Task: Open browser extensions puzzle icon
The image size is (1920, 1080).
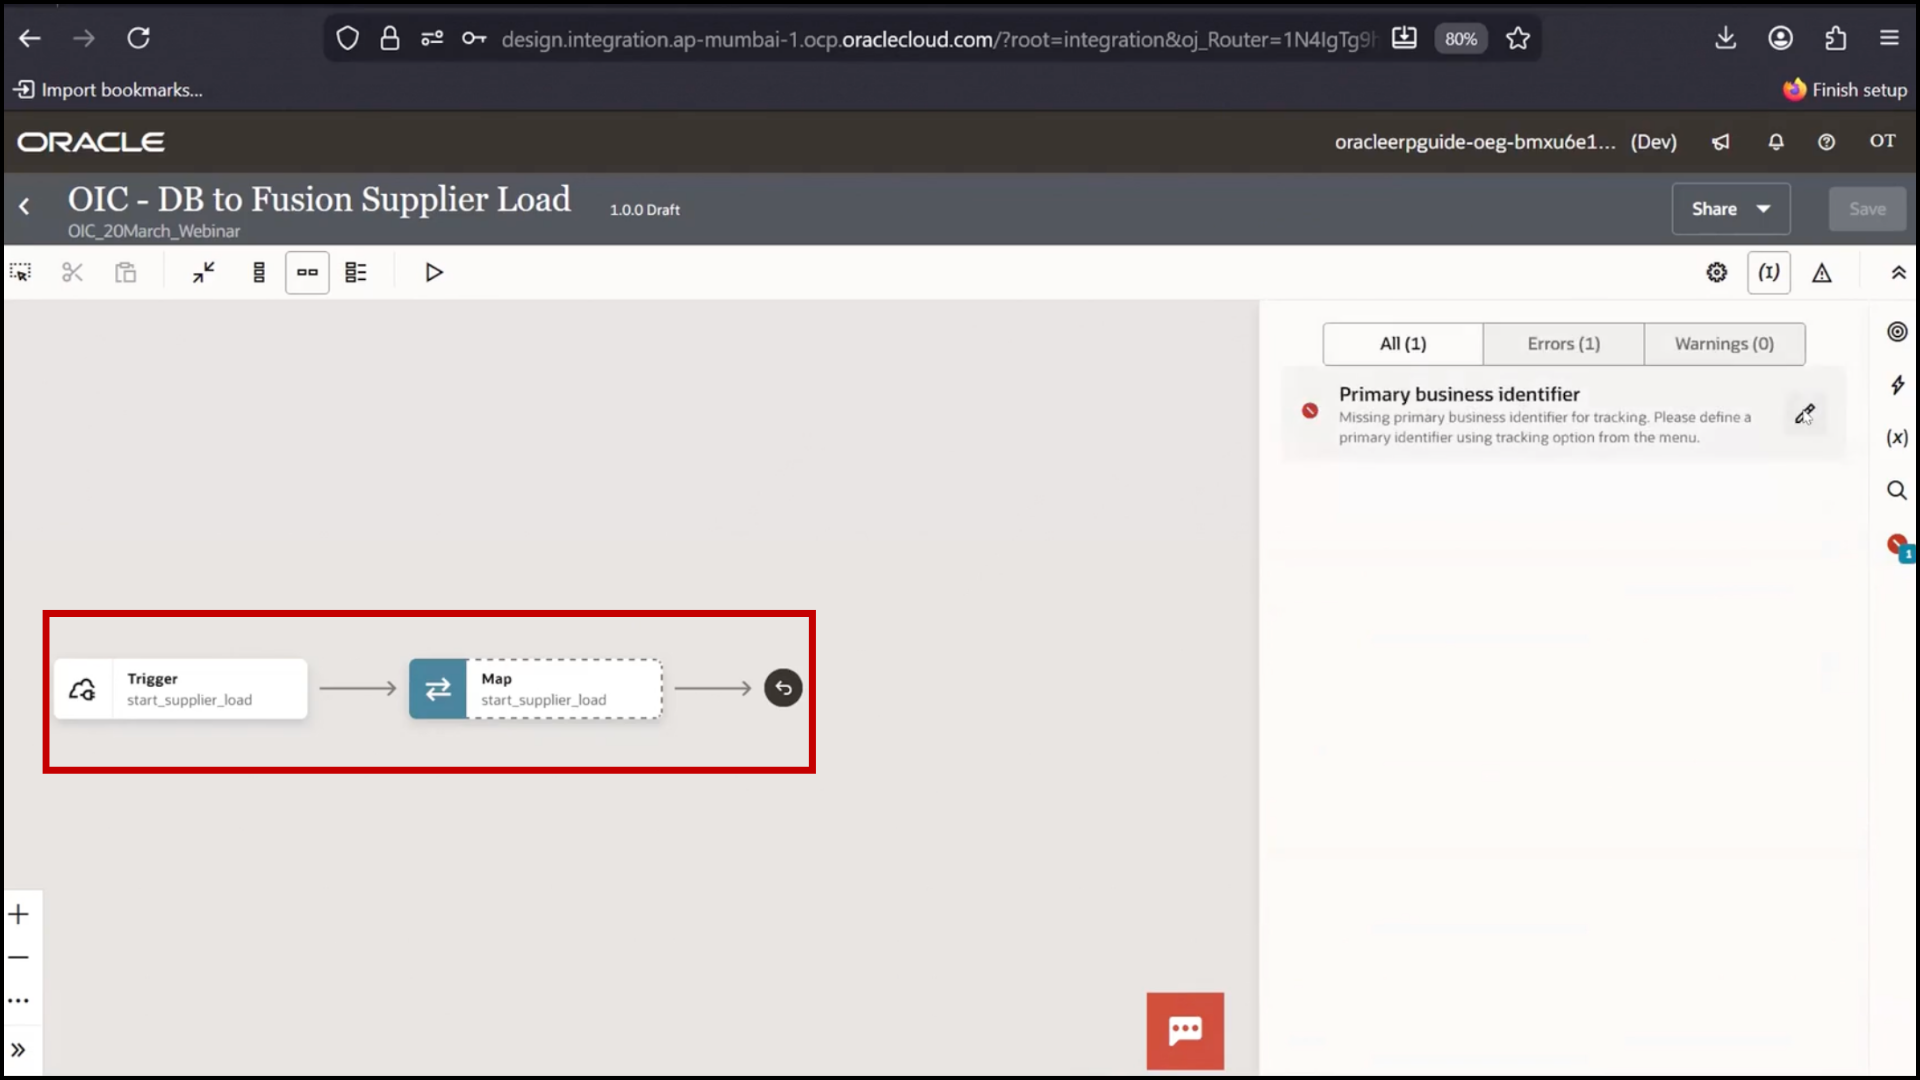Action: 1835,38
